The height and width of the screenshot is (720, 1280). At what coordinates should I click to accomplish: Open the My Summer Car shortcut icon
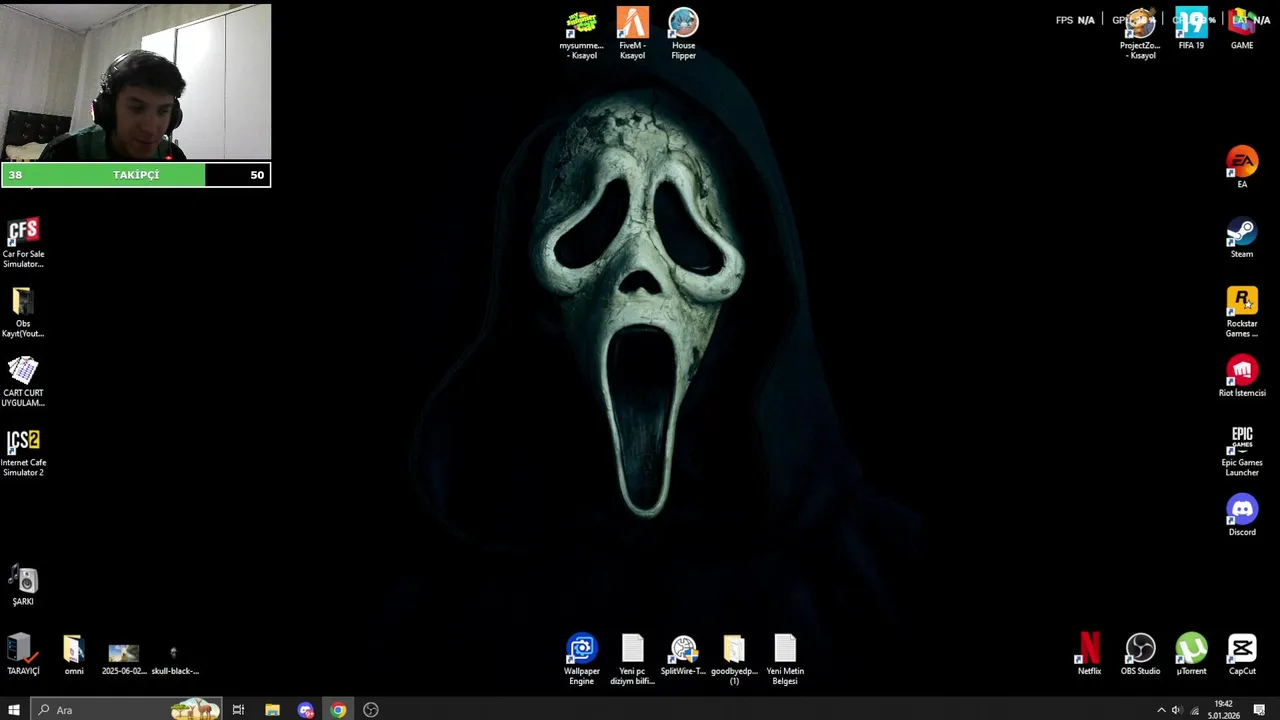pos(581,33)
